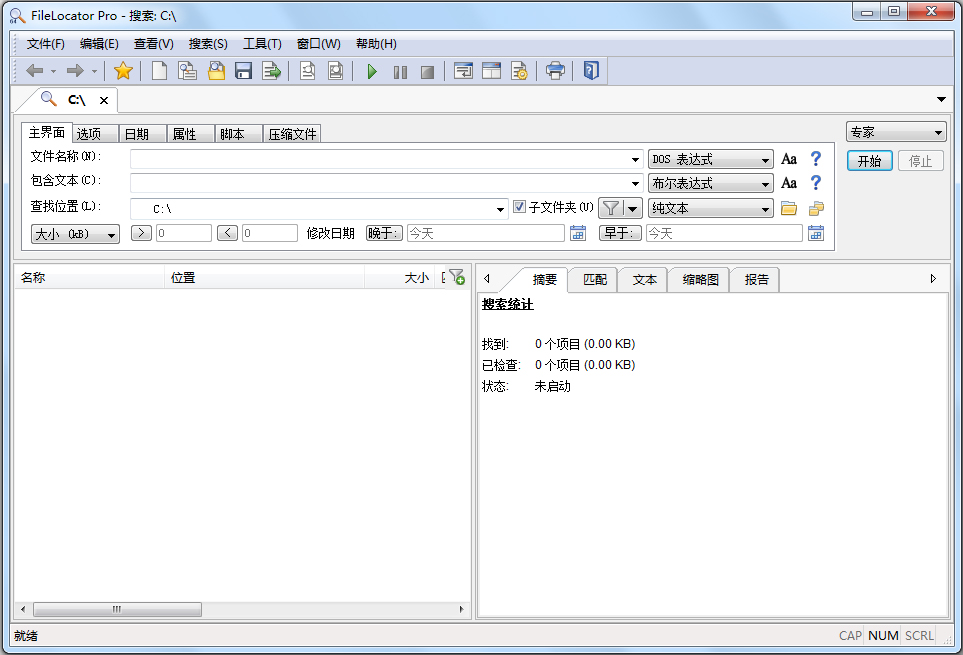
Task: Click the results horizontal scrollbar thumb
Action: [117, 610]
